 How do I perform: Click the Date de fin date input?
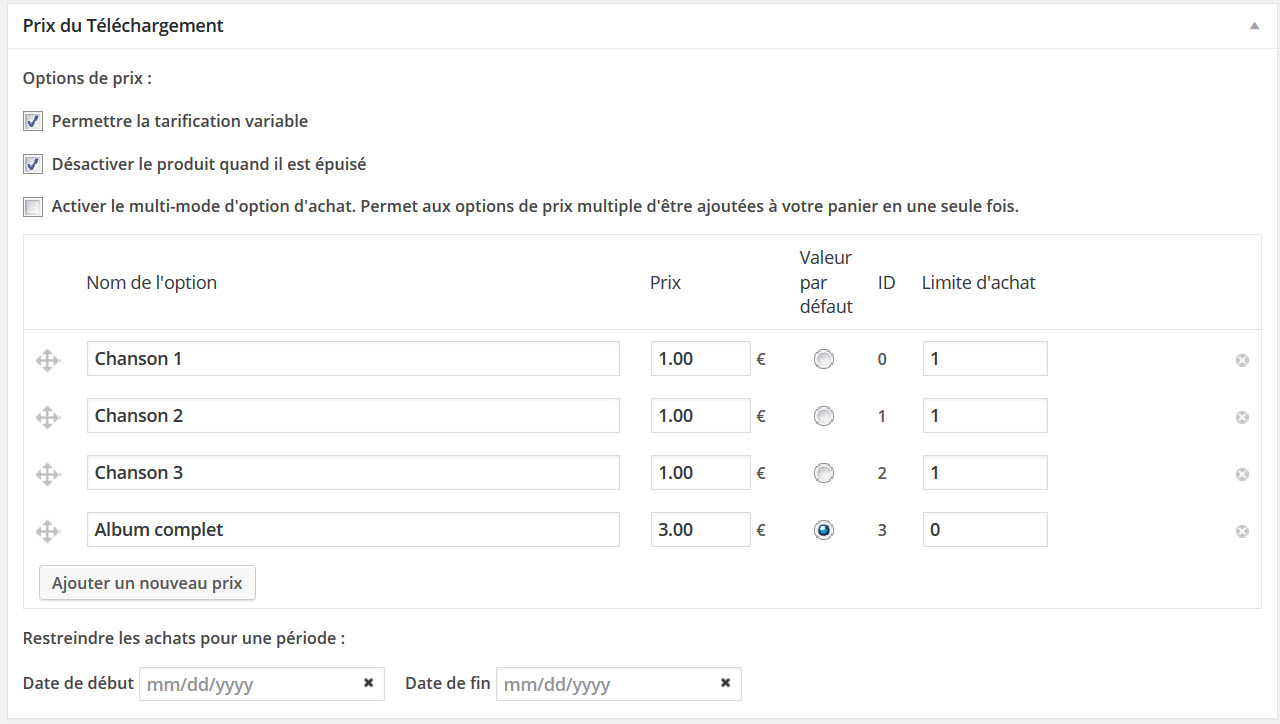click(607, 684)
